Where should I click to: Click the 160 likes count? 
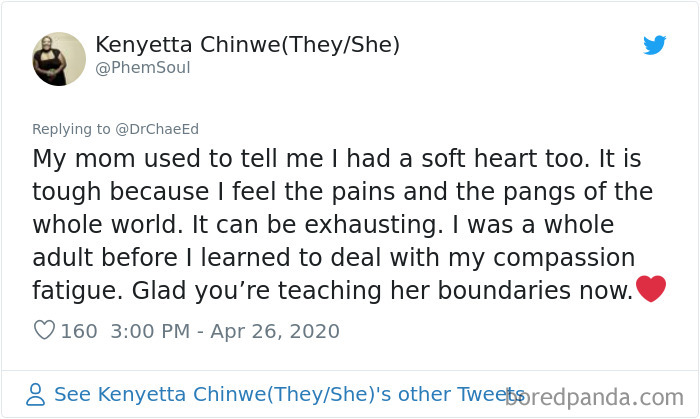click(79, 331)
